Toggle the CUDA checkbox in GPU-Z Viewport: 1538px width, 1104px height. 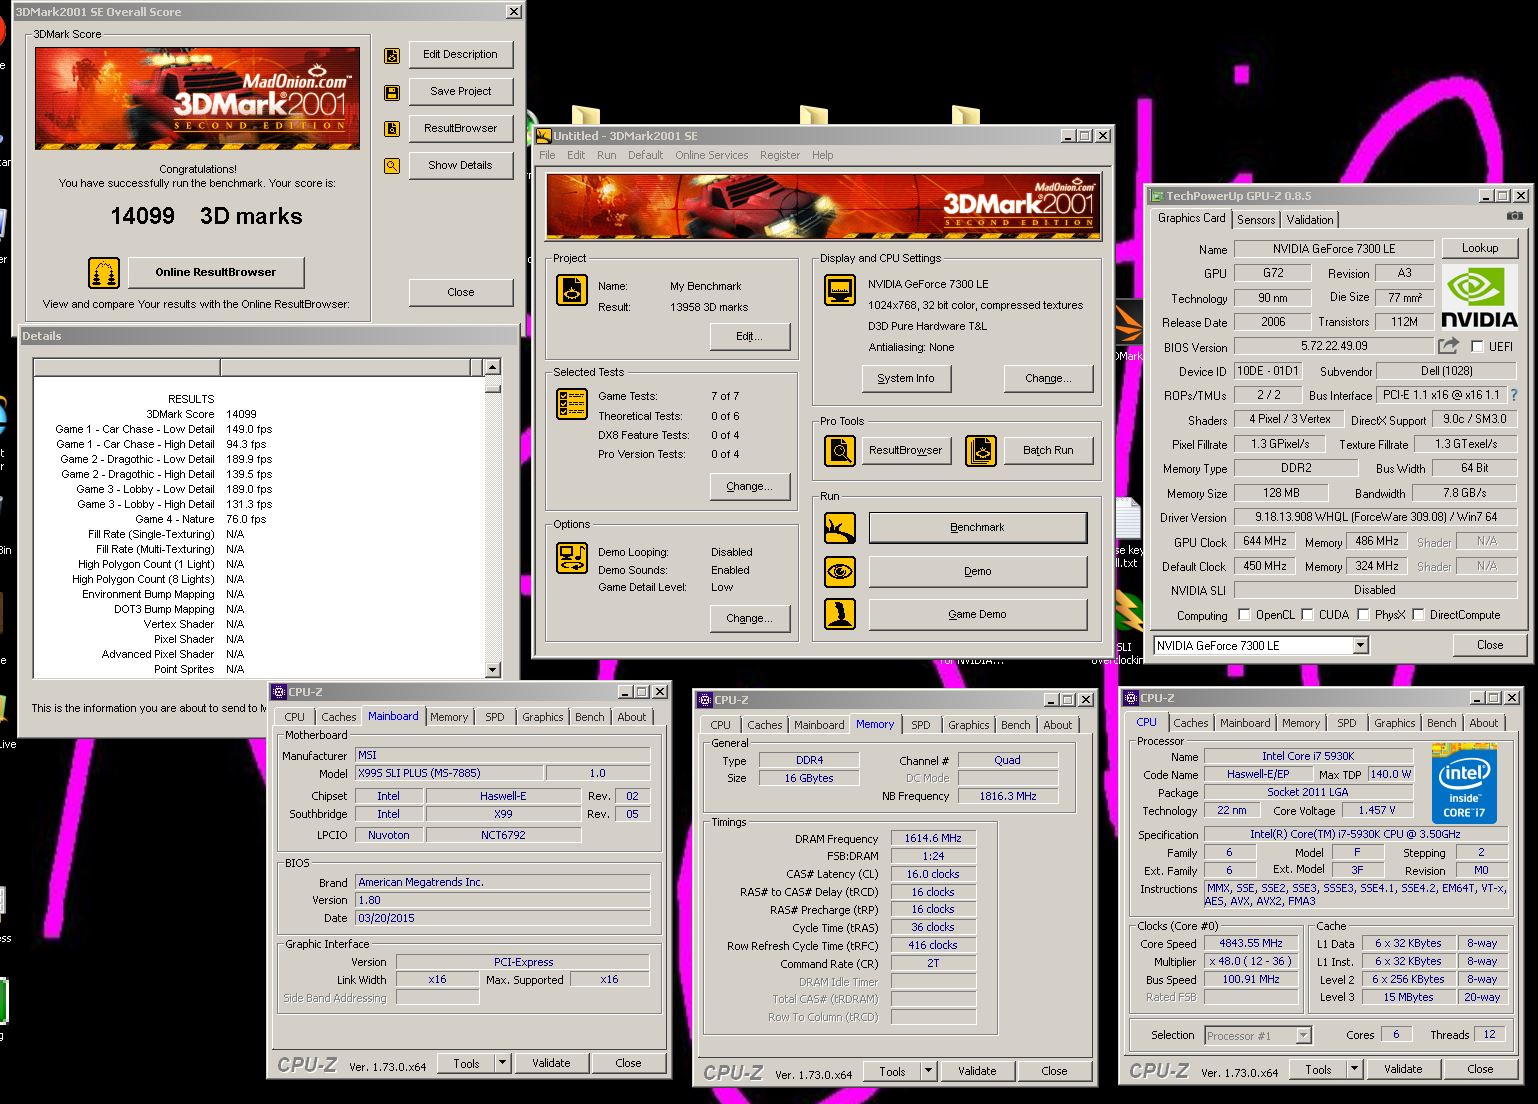point(1307,615)
